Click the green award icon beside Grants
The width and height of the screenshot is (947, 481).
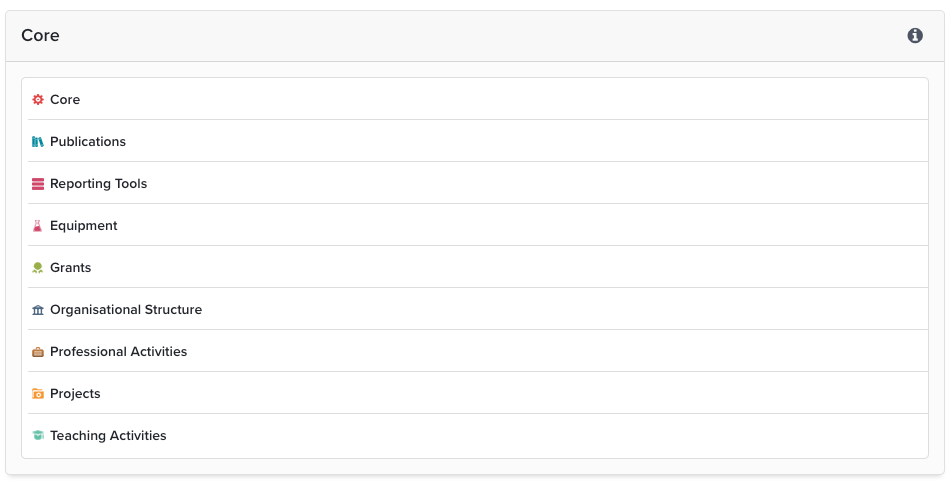pos(38,268)
